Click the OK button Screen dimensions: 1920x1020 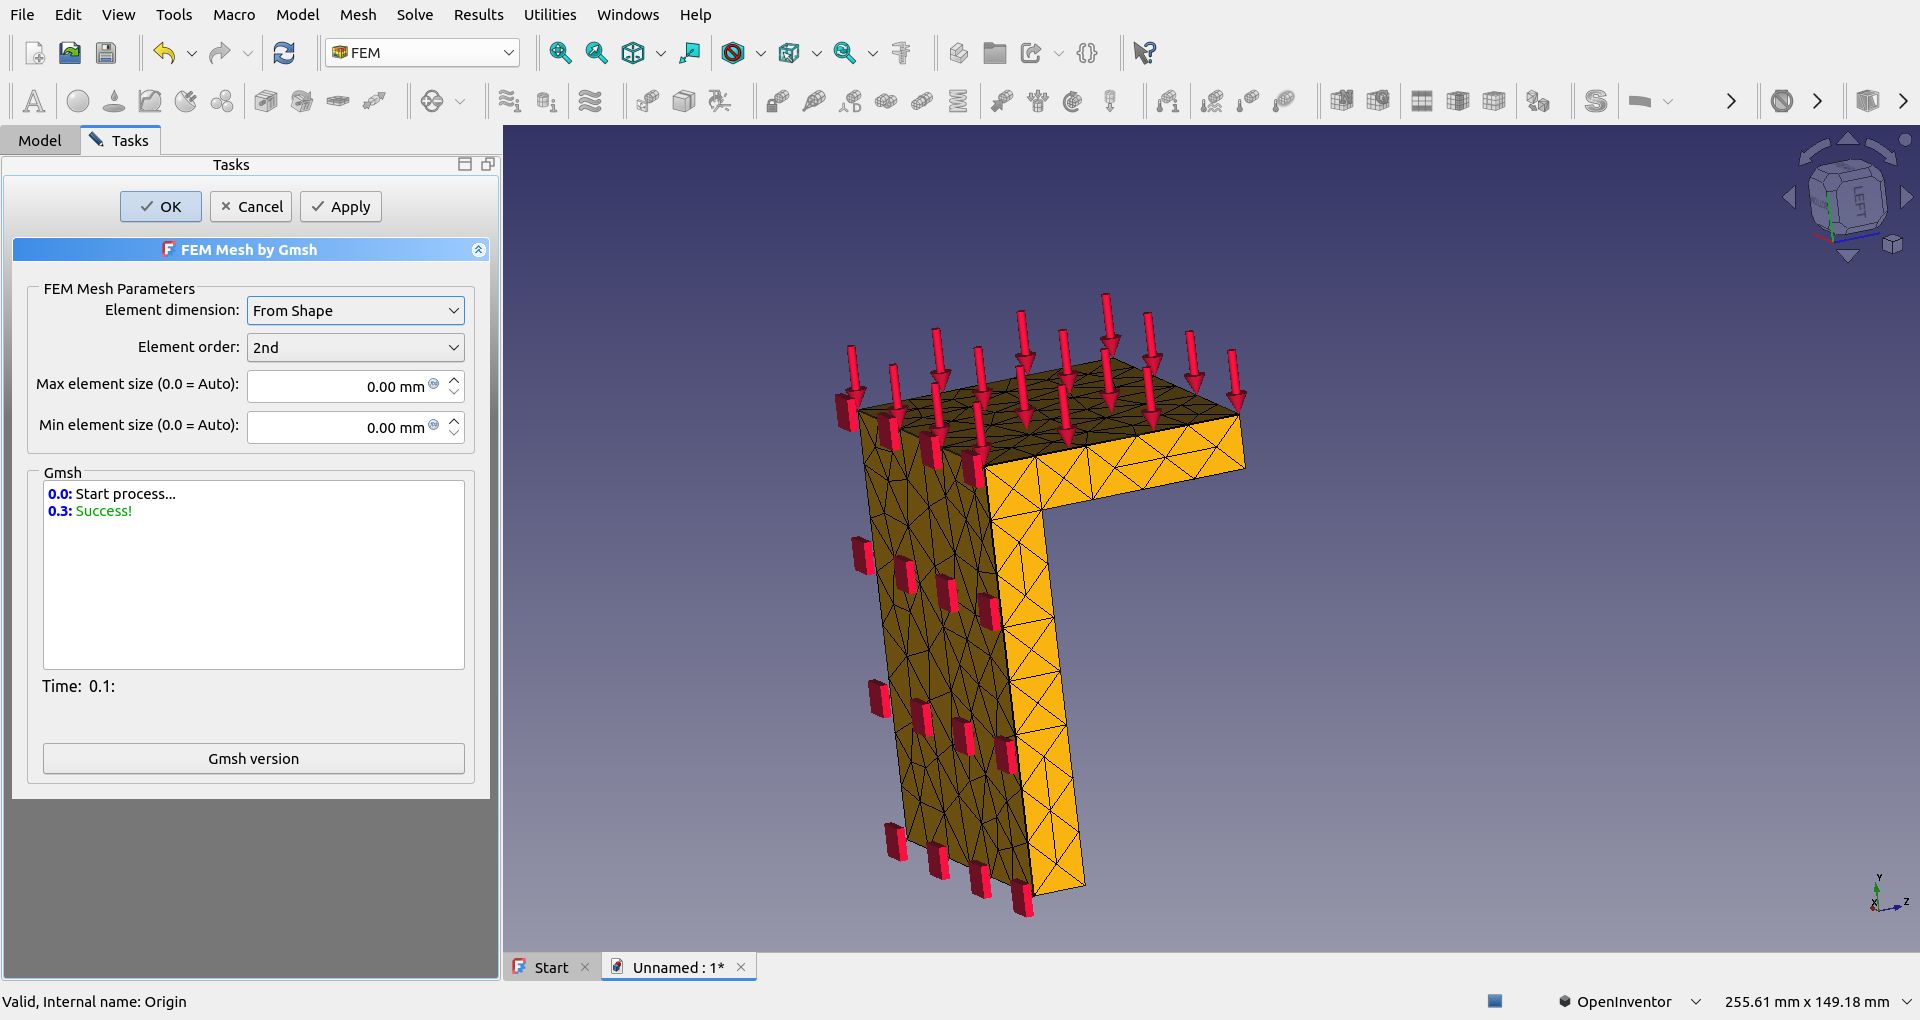(161, 207)
